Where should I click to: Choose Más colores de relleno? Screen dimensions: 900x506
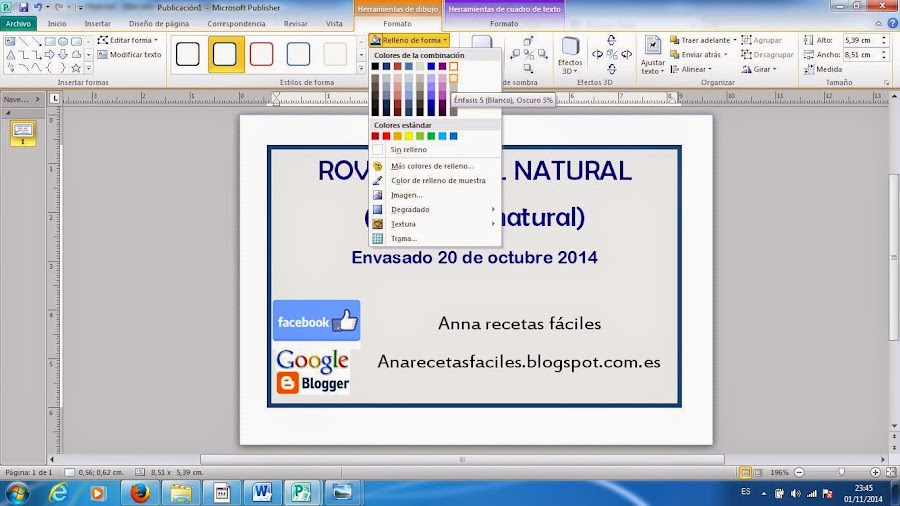[x=435, y=166]
